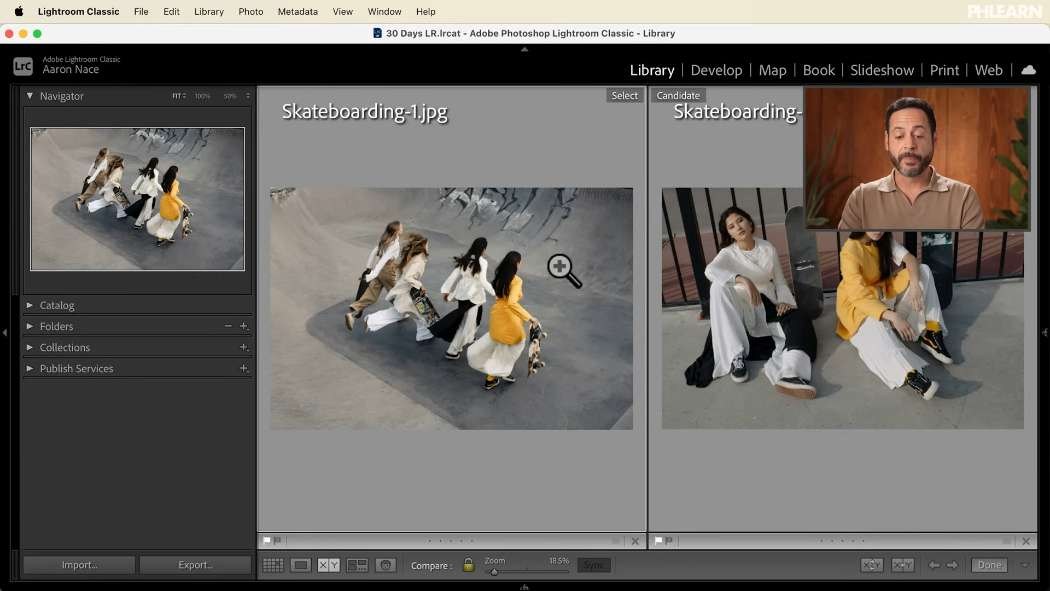Screen dimensions: 1050x591
Task: Flag the Candidate photo as pick
Action: [x=658, y=540]
